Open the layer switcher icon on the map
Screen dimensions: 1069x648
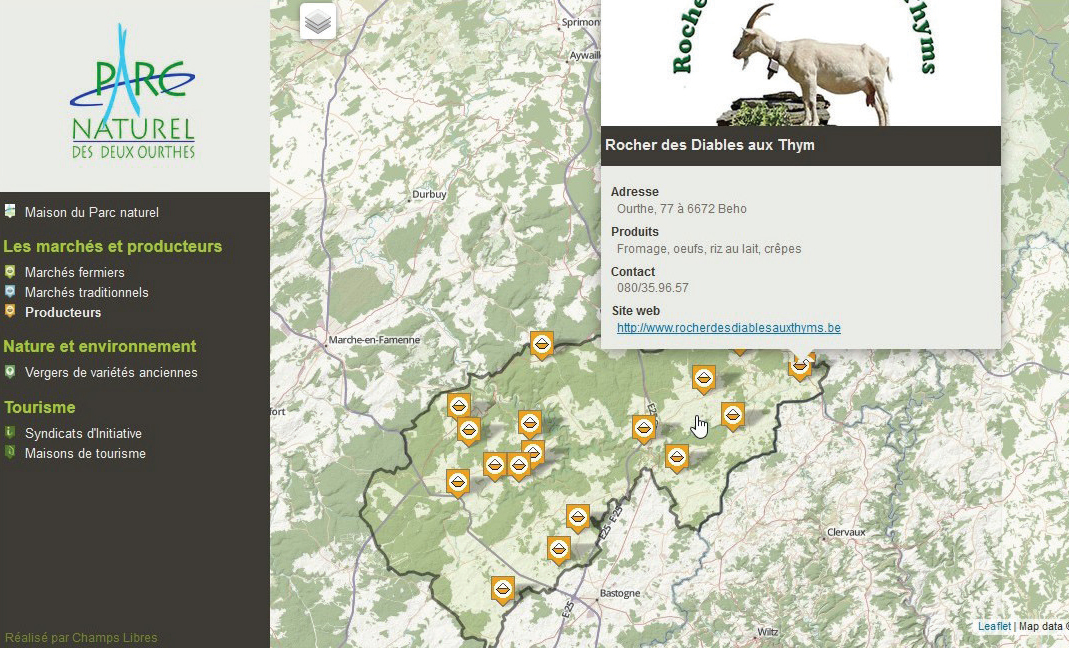[318, 20]
